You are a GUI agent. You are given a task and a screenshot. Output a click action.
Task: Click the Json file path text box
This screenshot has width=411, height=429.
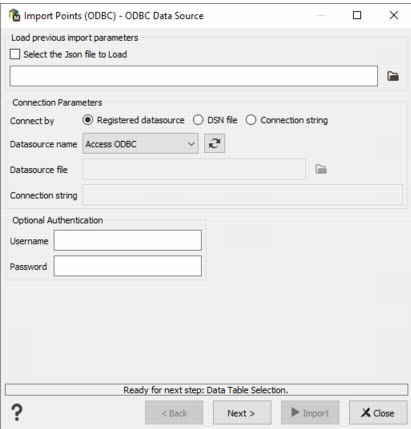pos(194,76)
